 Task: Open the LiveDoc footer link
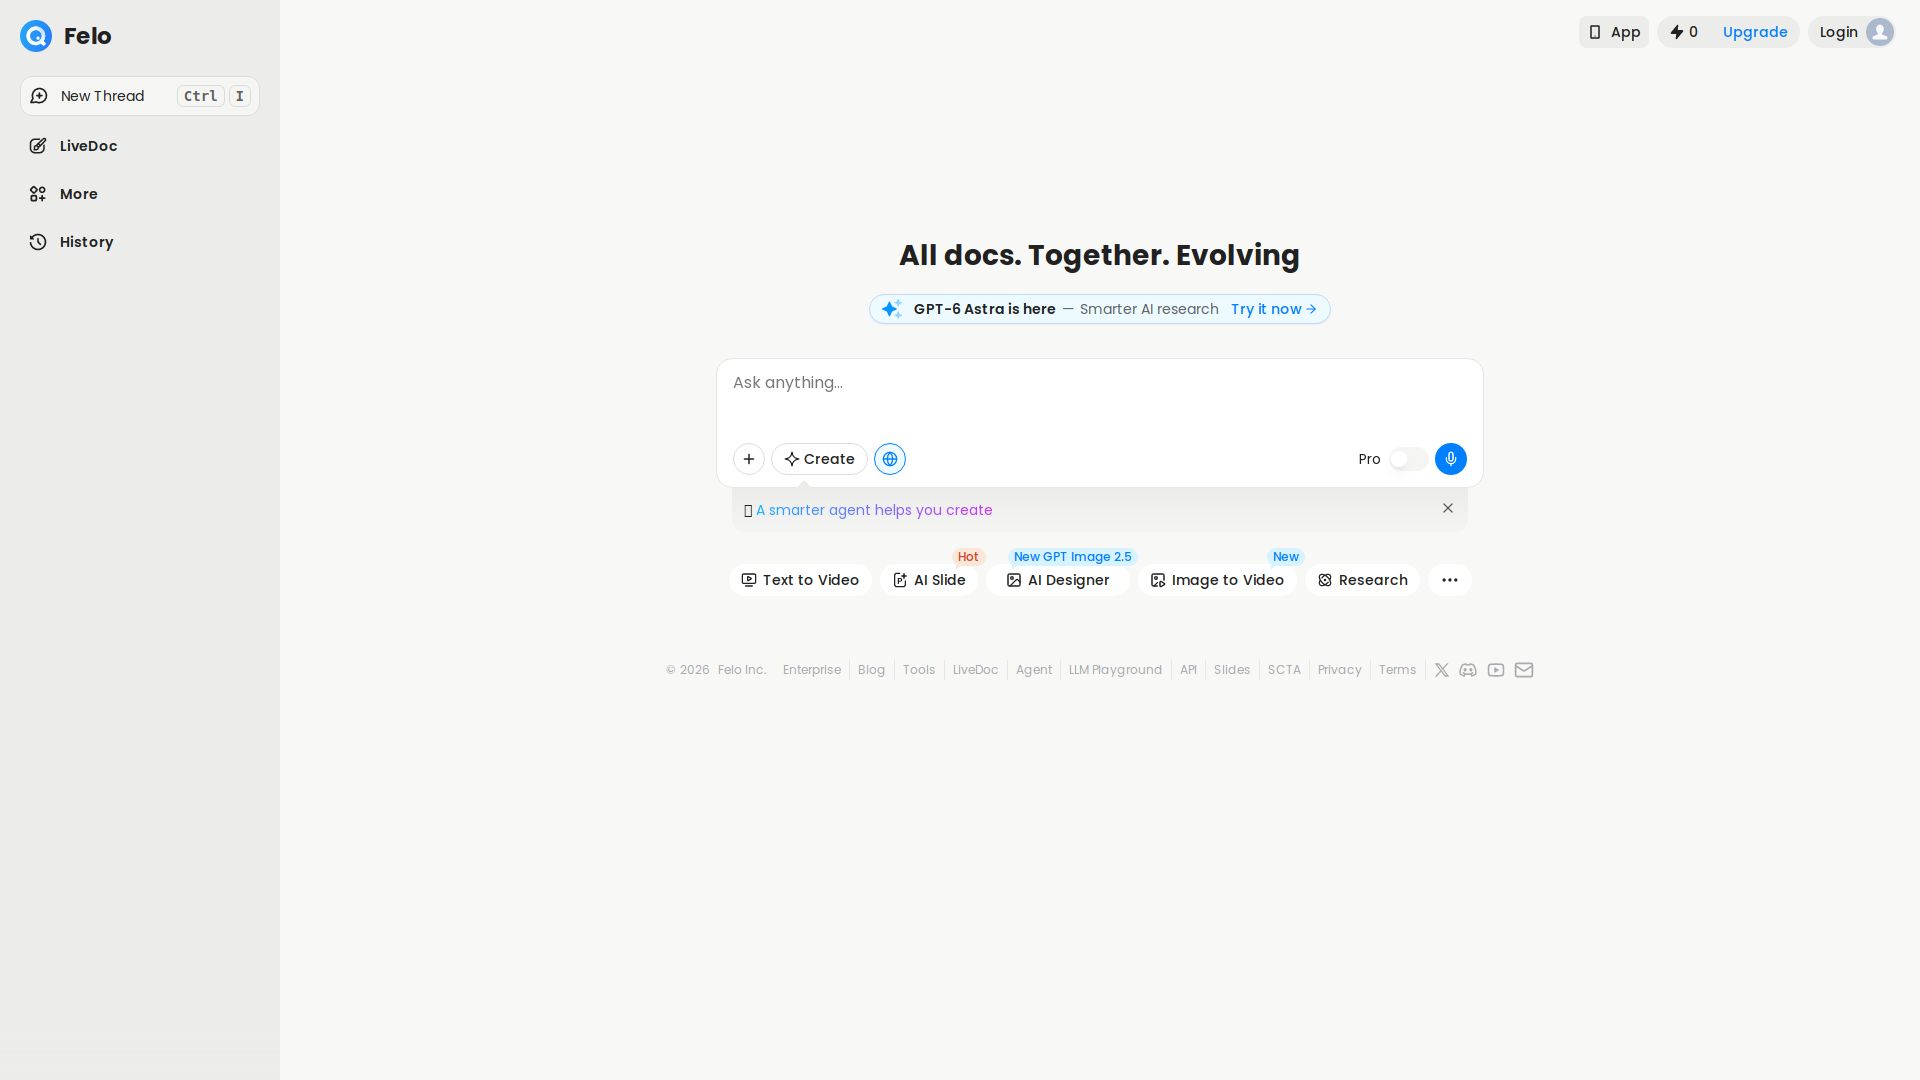click(975, 670)
